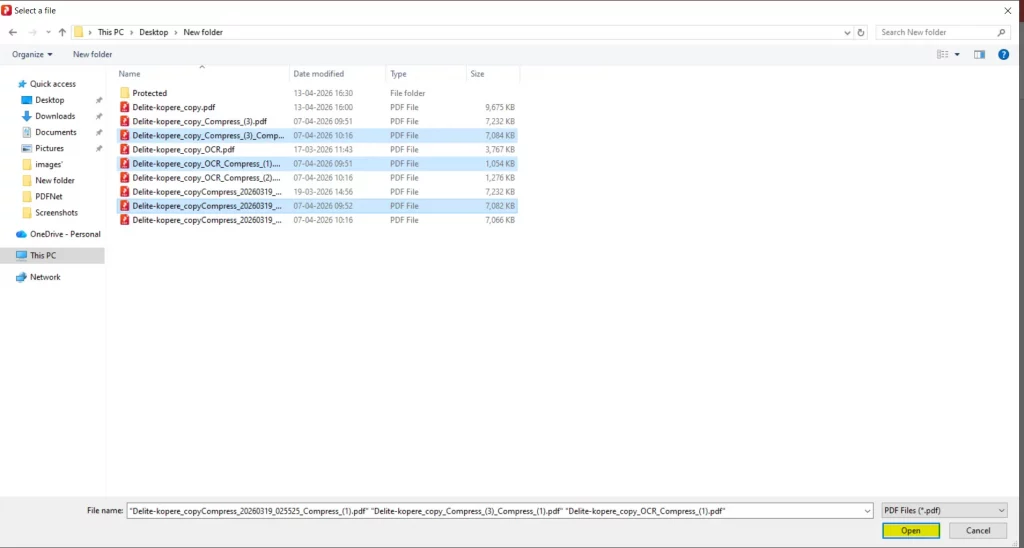Click Desktop in the breadcrumb path

point(153,32)
